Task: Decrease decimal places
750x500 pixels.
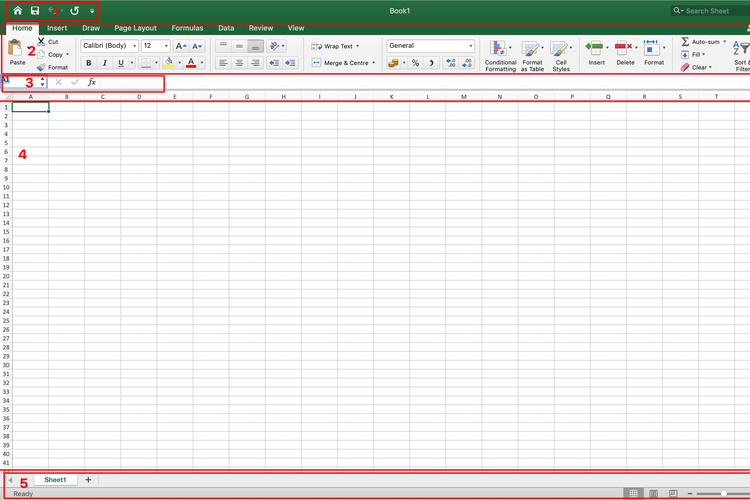Action: (467, 63)
